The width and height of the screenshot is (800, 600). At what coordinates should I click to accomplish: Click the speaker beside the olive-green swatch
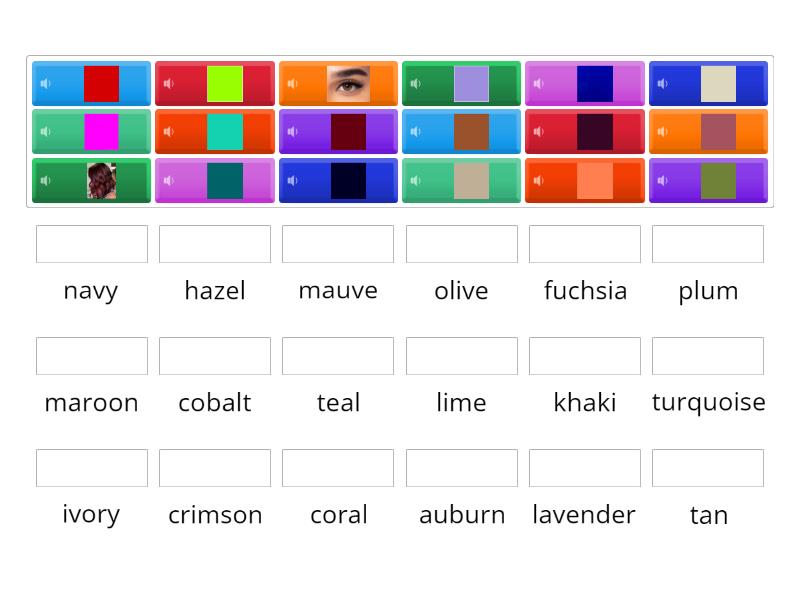661,180
